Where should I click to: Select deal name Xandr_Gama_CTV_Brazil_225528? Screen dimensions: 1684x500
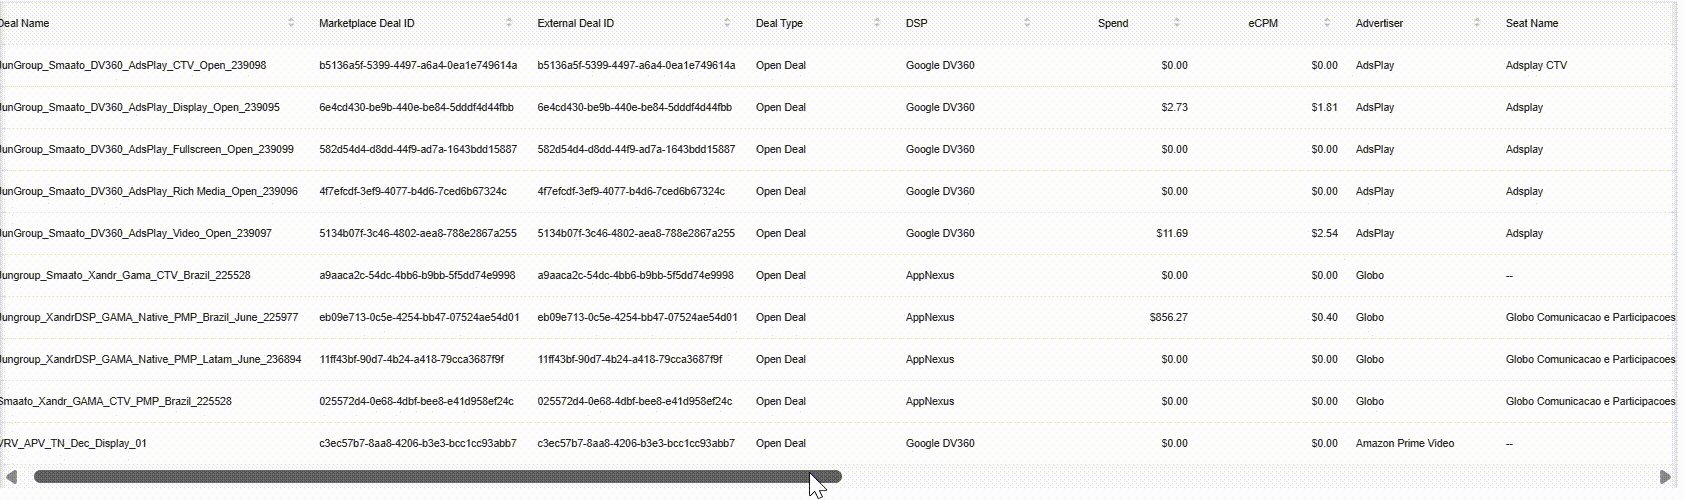click(x=125, y=275)
